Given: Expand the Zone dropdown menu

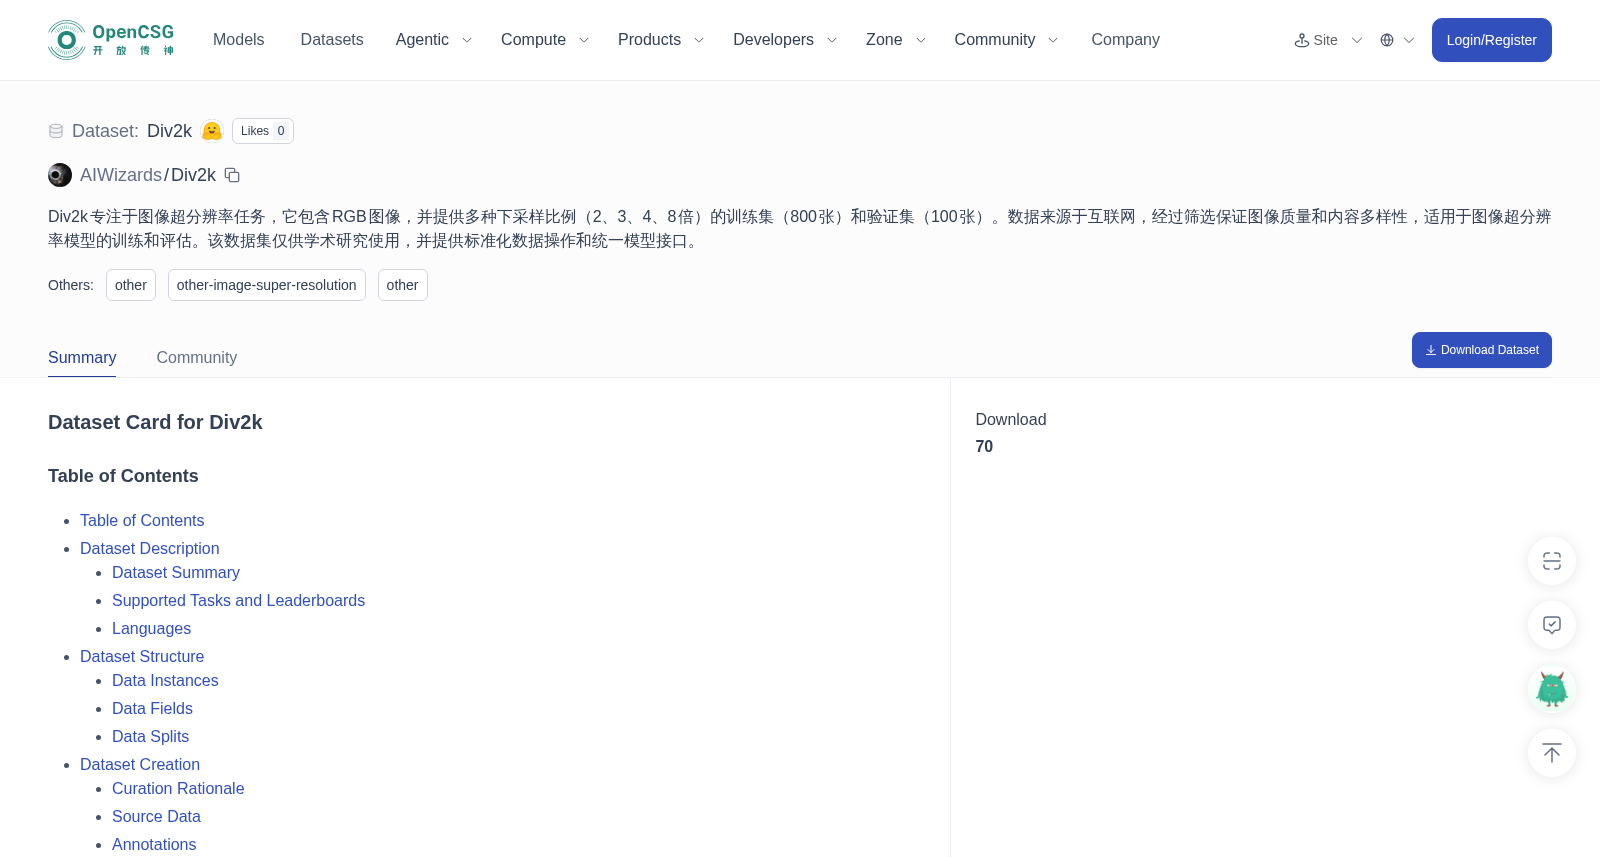Looking at the screenshot, I should pyautogui.click(x=896, y=40).
